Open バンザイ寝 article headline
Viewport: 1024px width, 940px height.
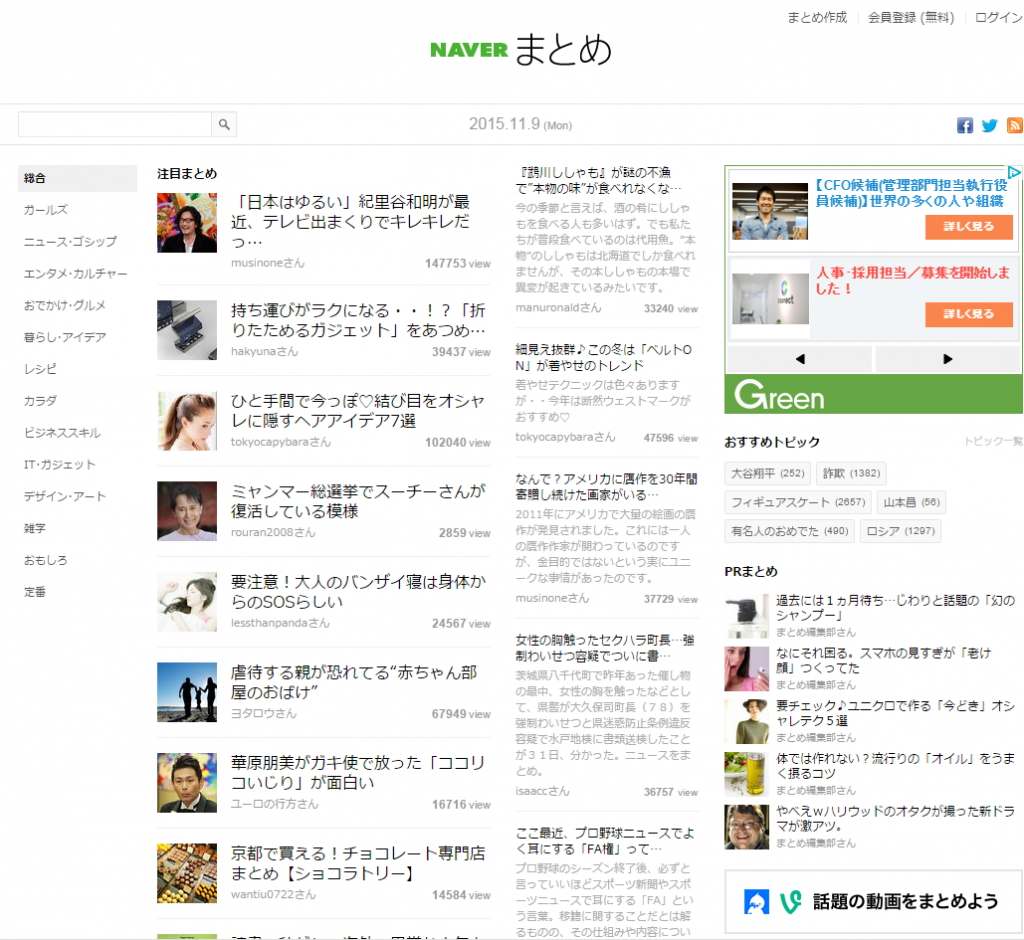click(359, 591)
